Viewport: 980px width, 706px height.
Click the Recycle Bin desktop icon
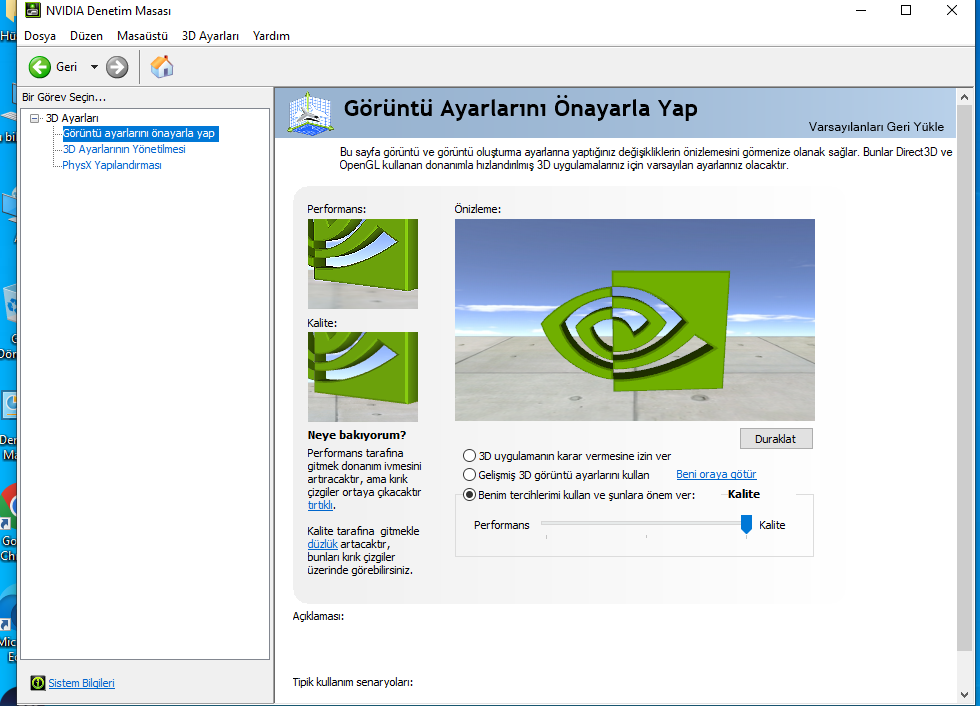click(x=10, y=306)
